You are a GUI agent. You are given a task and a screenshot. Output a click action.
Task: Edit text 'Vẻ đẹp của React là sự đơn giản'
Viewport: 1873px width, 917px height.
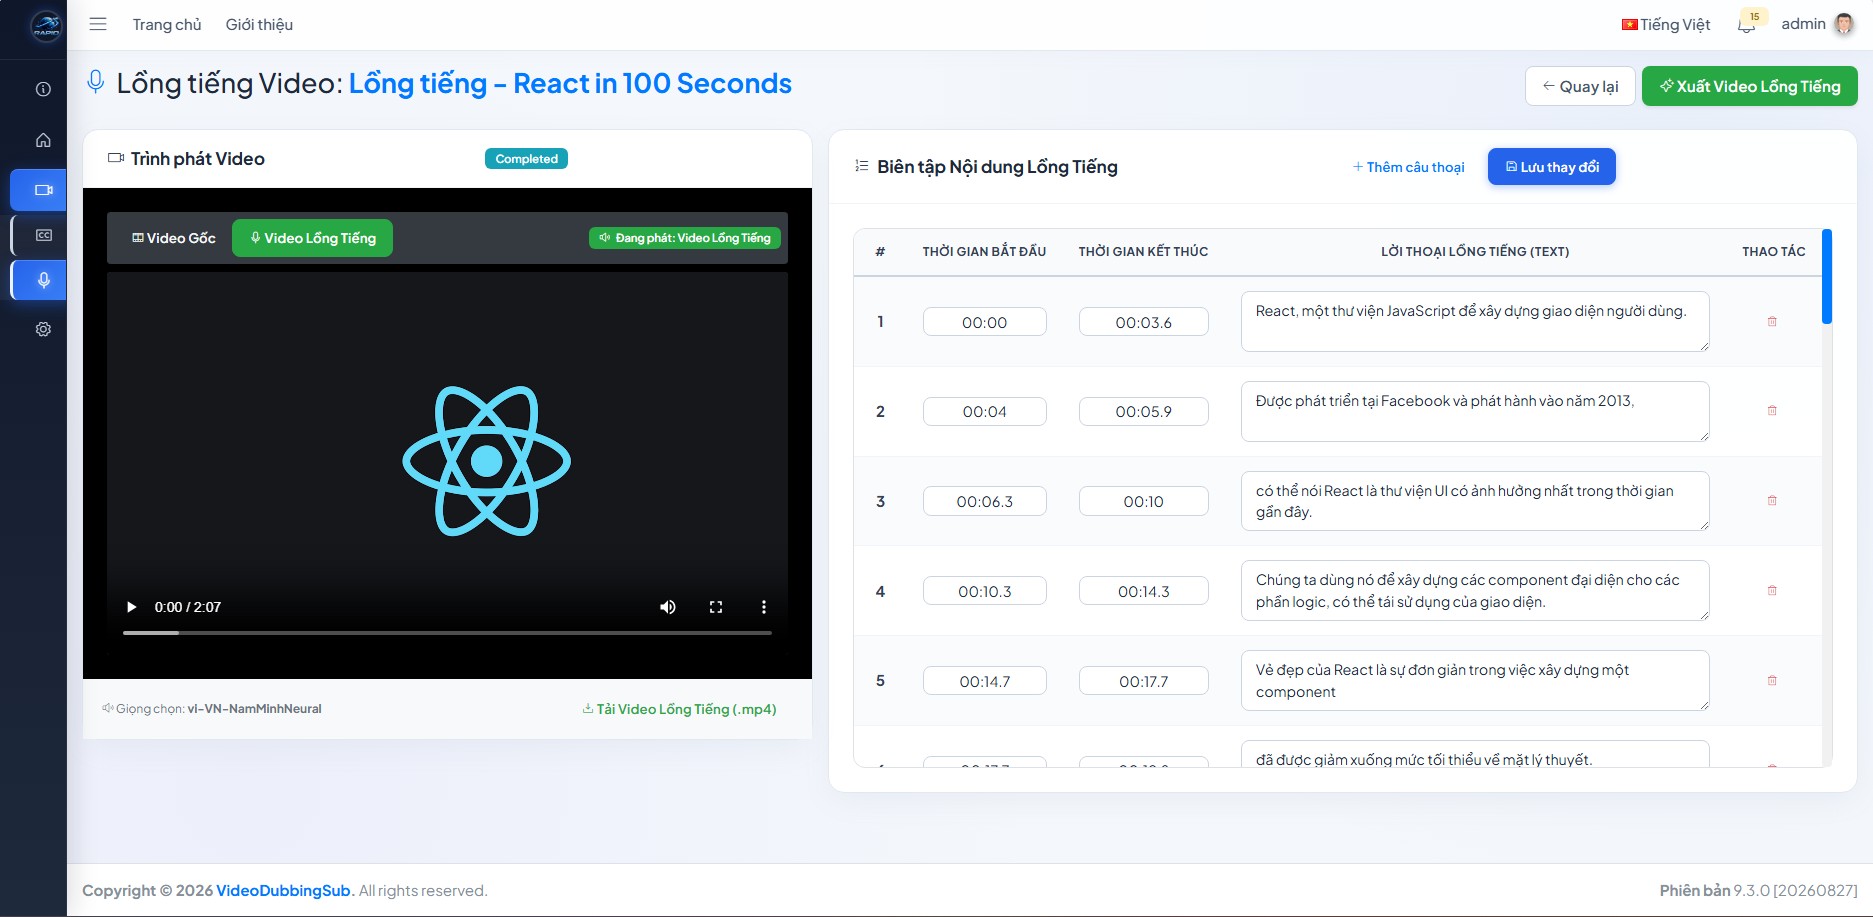pos(1475,681)
